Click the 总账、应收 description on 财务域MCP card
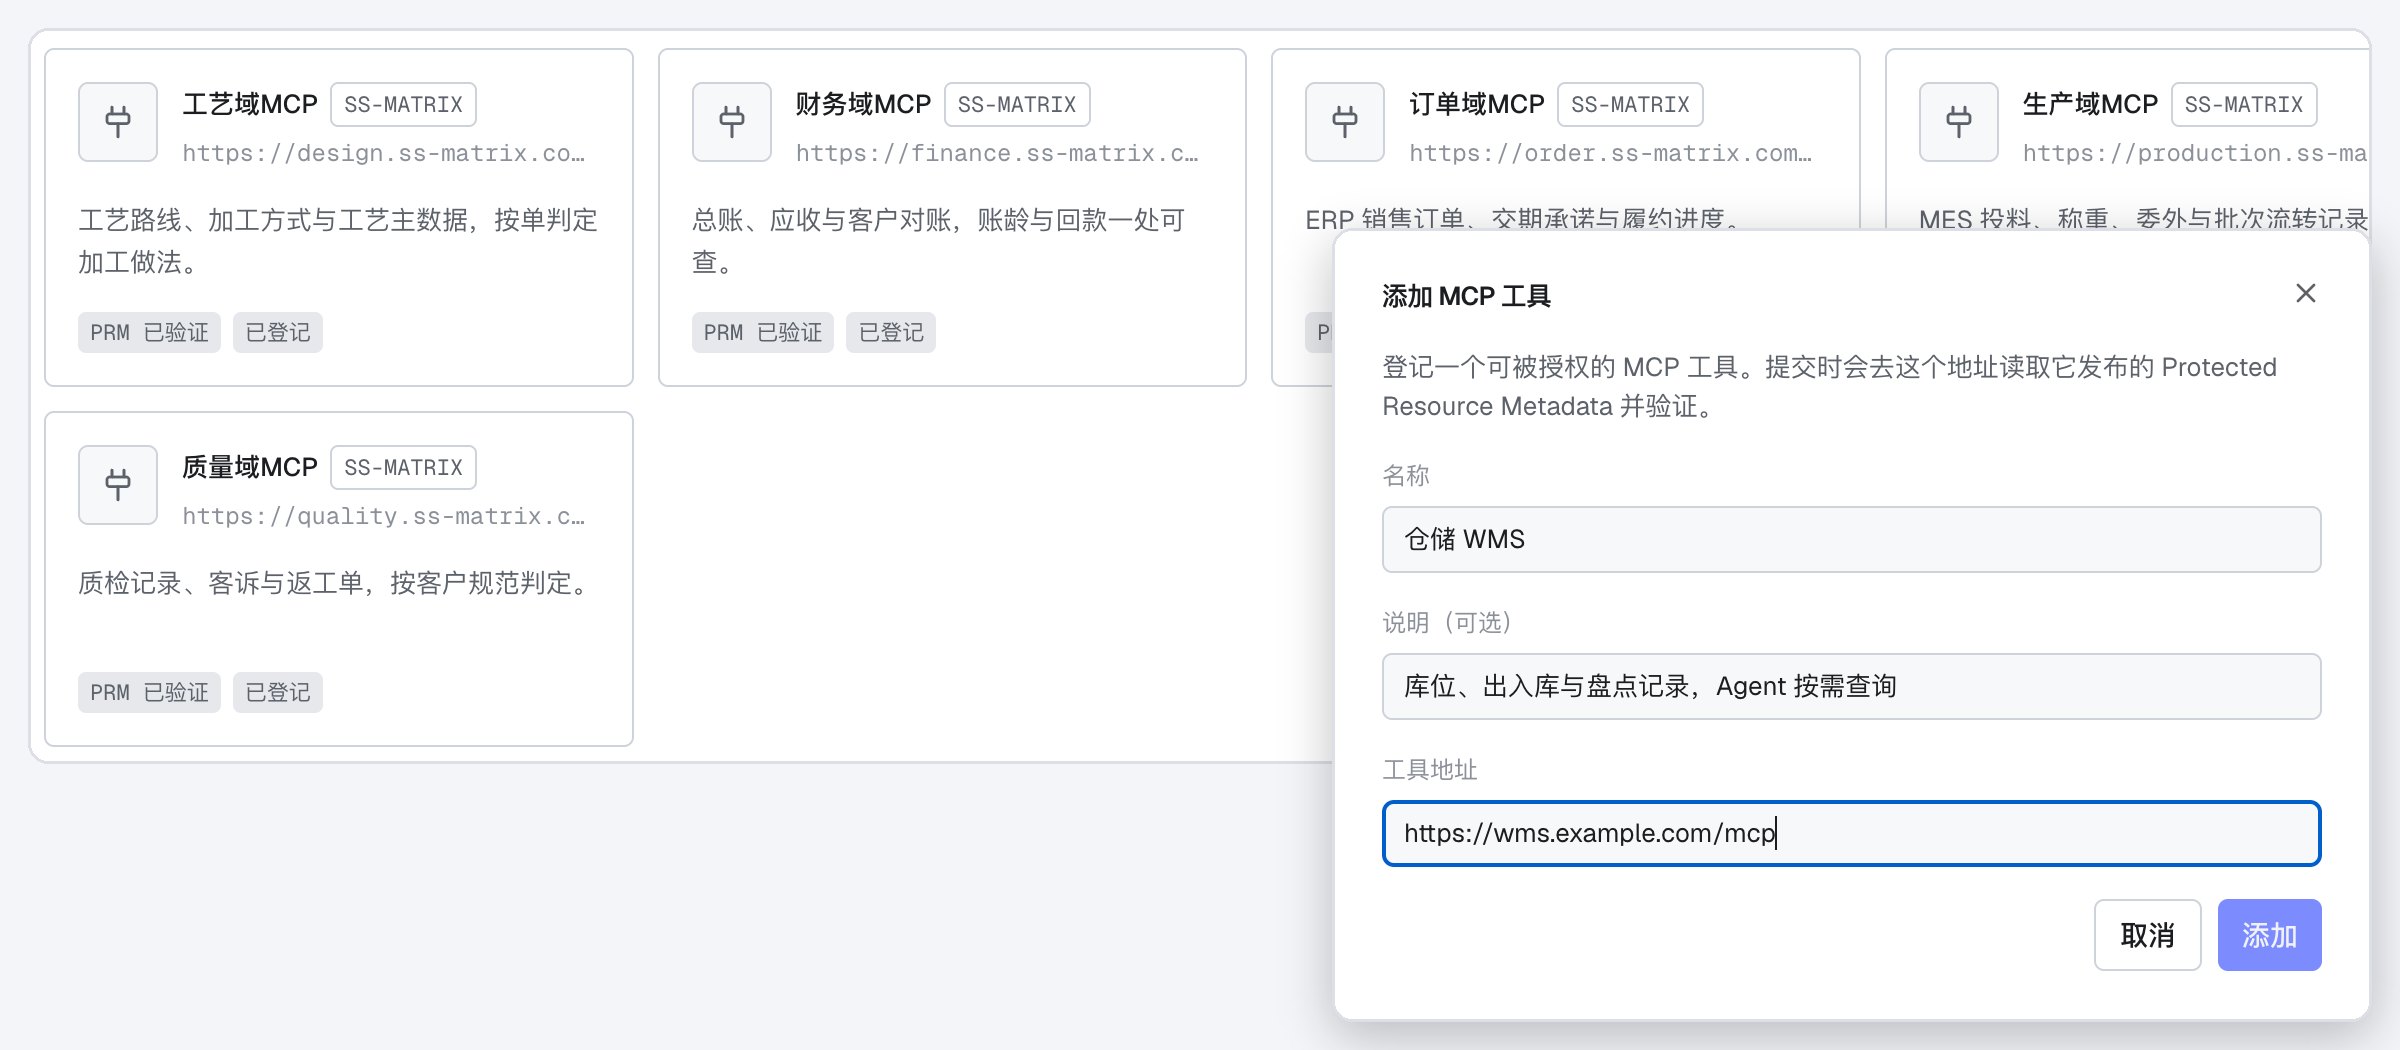This screenshot has width=2400, height=1050. click(939, 241)
